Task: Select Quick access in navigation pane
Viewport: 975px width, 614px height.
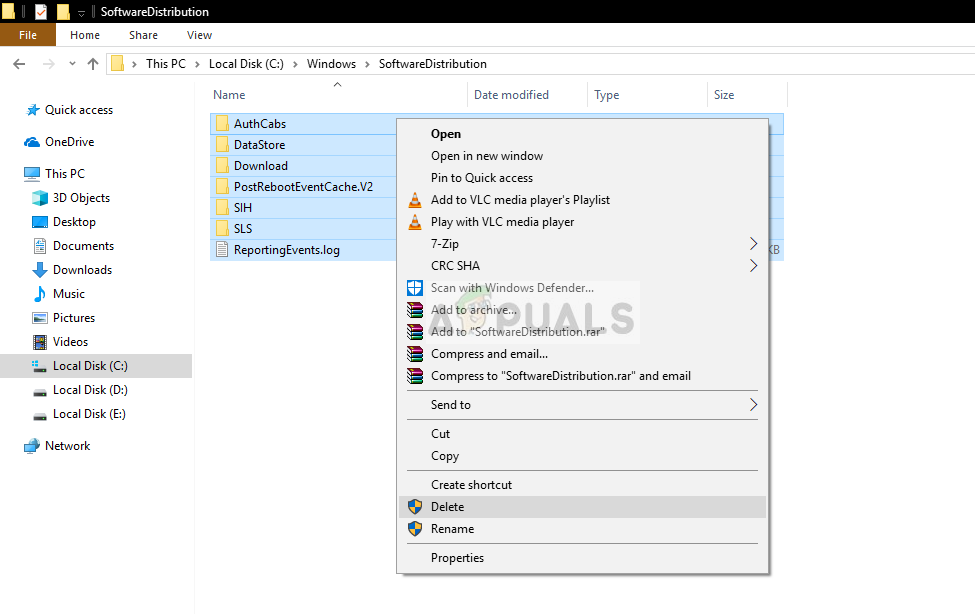Action: tap(79, 110)
